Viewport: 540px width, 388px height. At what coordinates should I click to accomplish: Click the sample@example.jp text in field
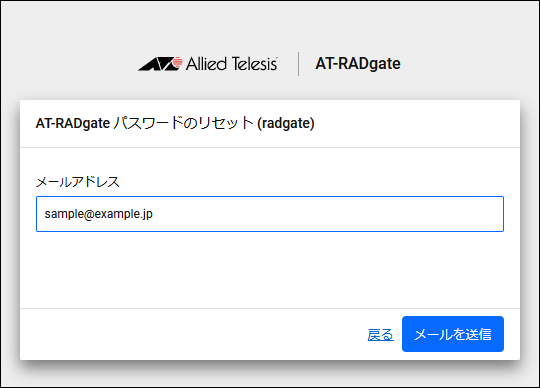(98, 214)
